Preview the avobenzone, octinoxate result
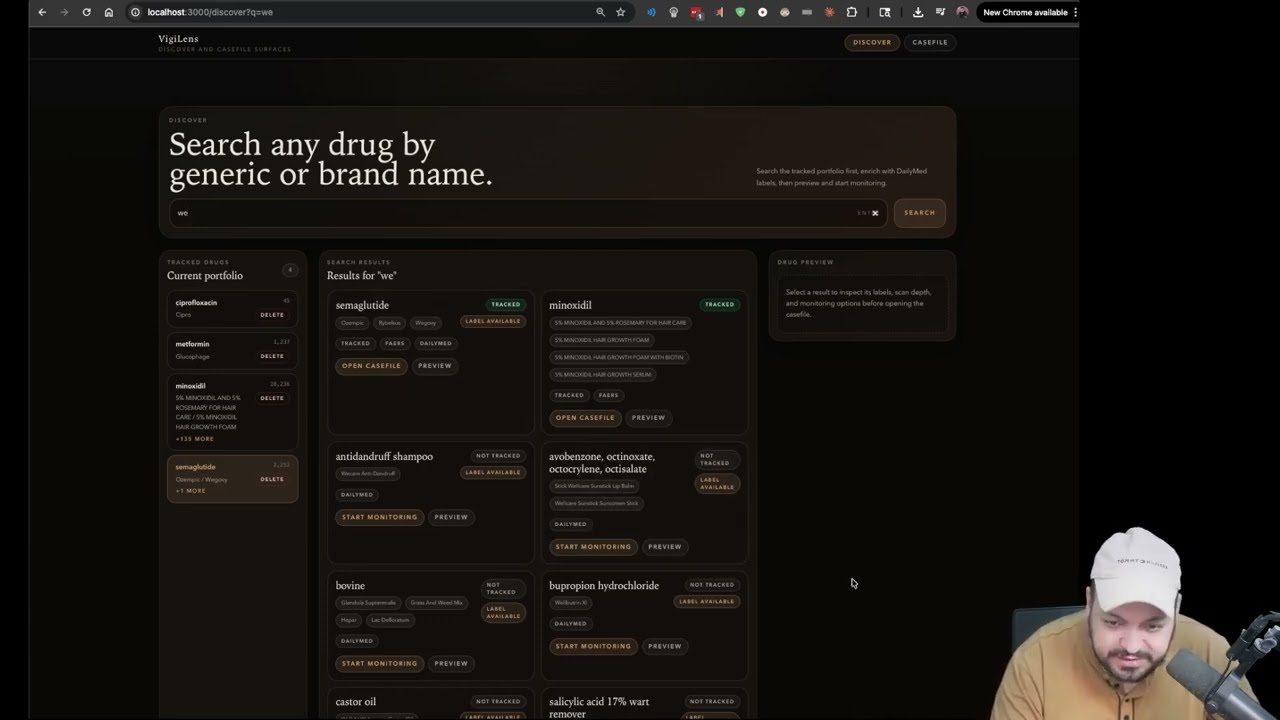 point(665,547)
